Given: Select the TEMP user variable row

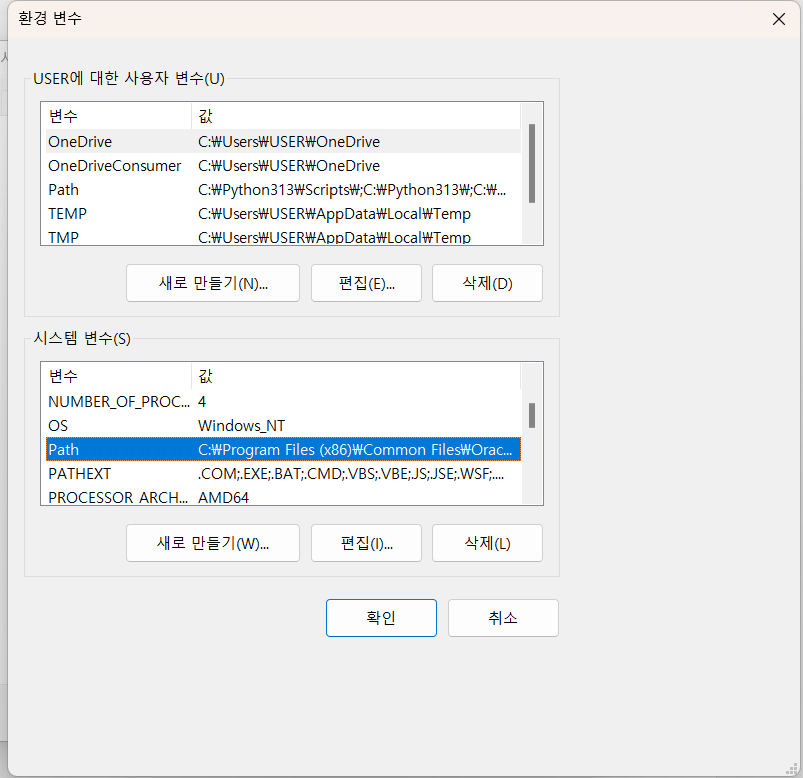Looking at the screenshot, I should [x=283, y=214].
